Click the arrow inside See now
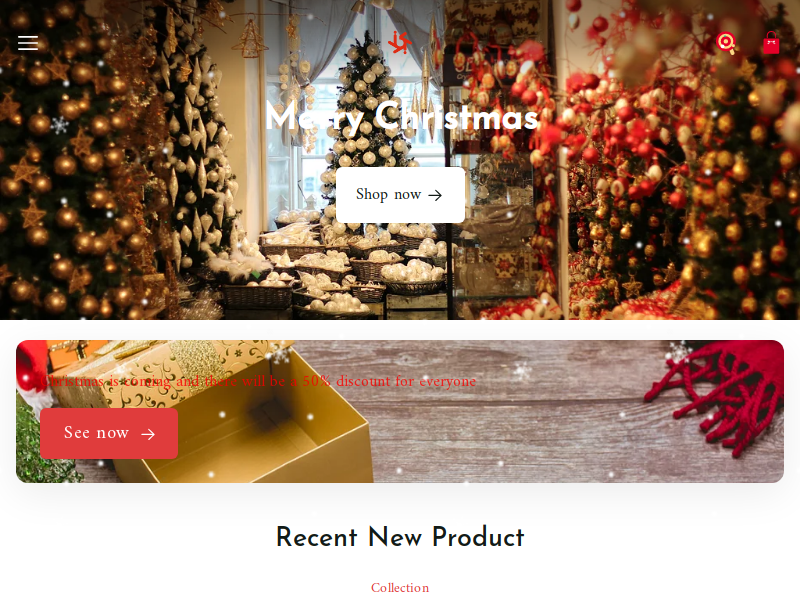The width and height of the screenshot is (800, 600). 148,434
